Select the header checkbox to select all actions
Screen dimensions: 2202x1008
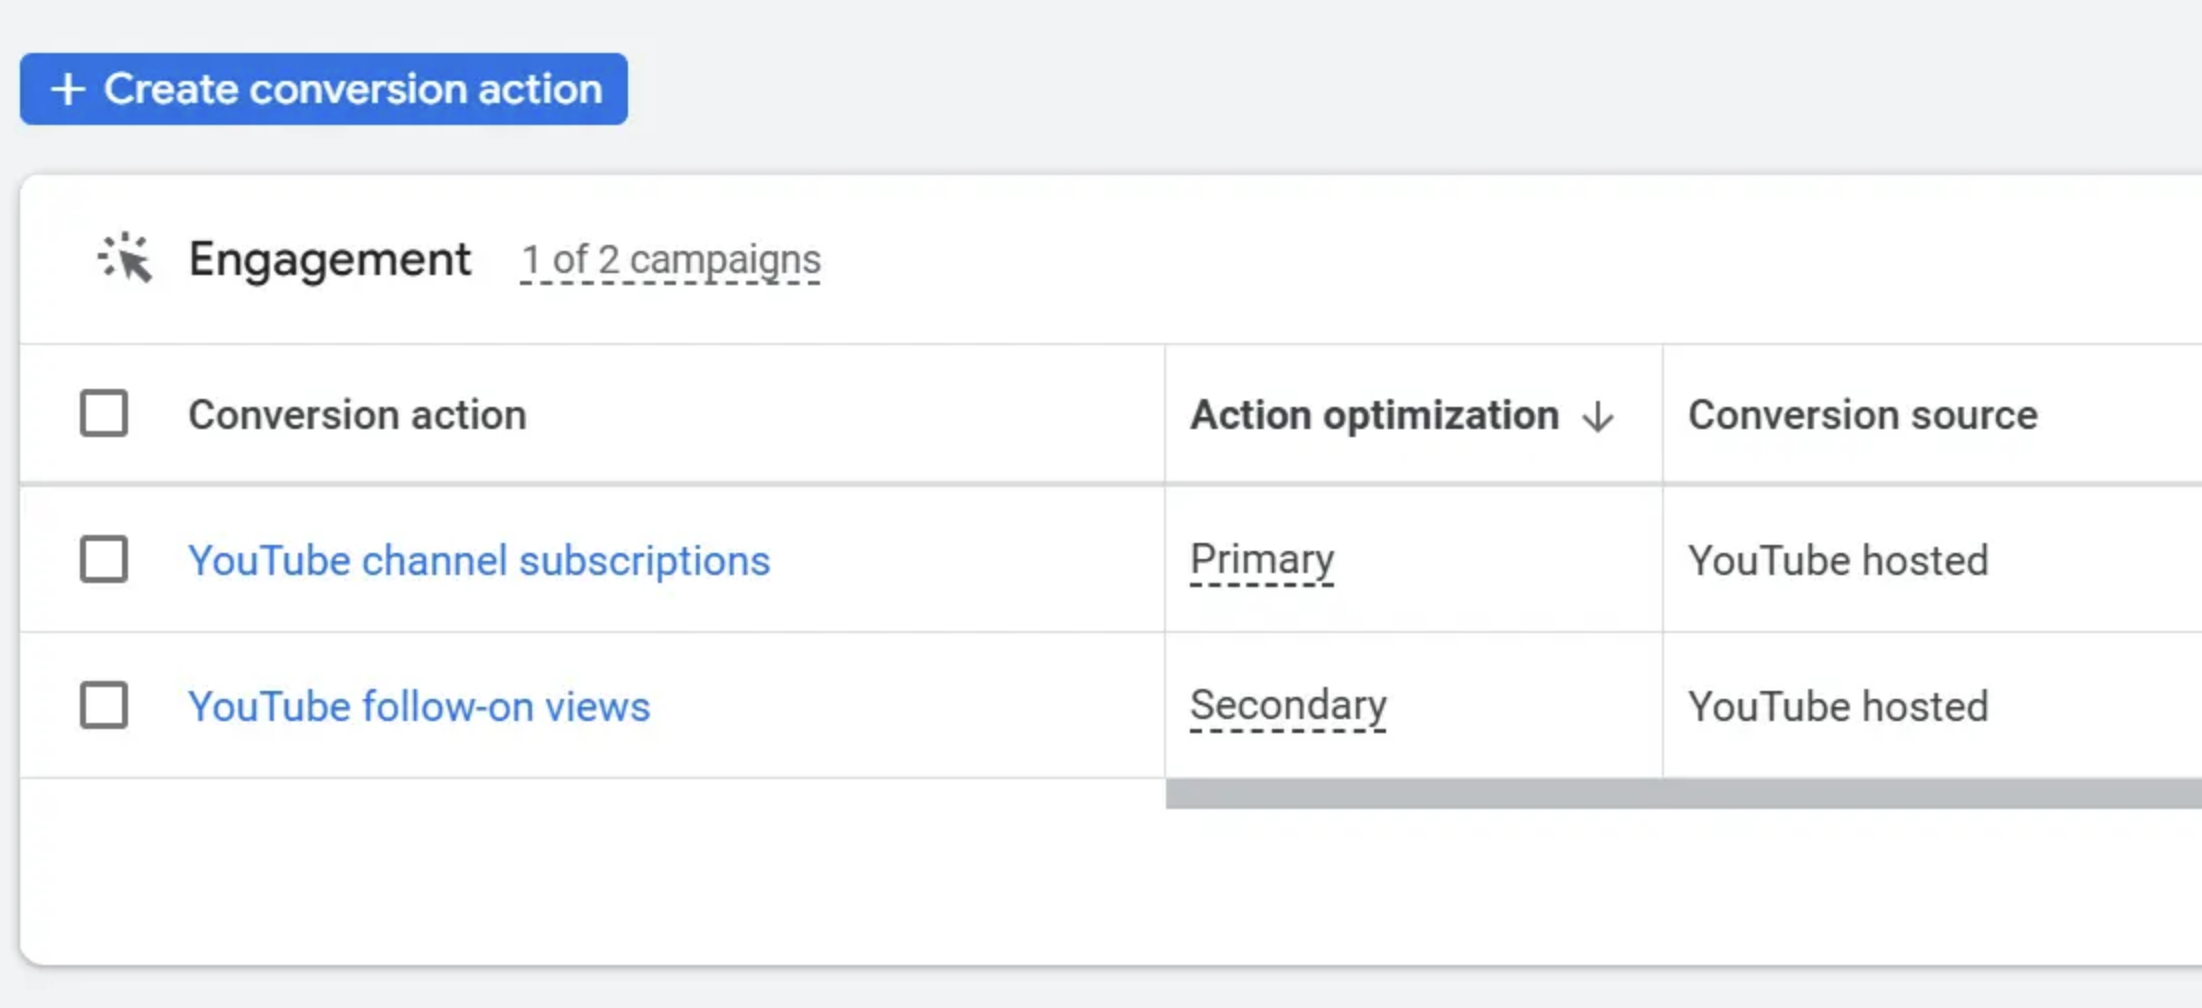click(x=104, y=413)
